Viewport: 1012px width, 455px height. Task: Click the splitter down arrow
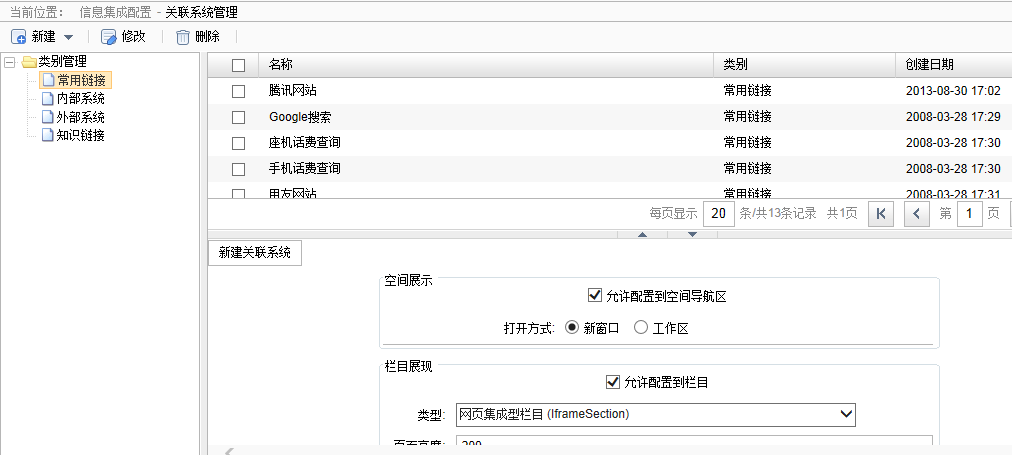693,234
